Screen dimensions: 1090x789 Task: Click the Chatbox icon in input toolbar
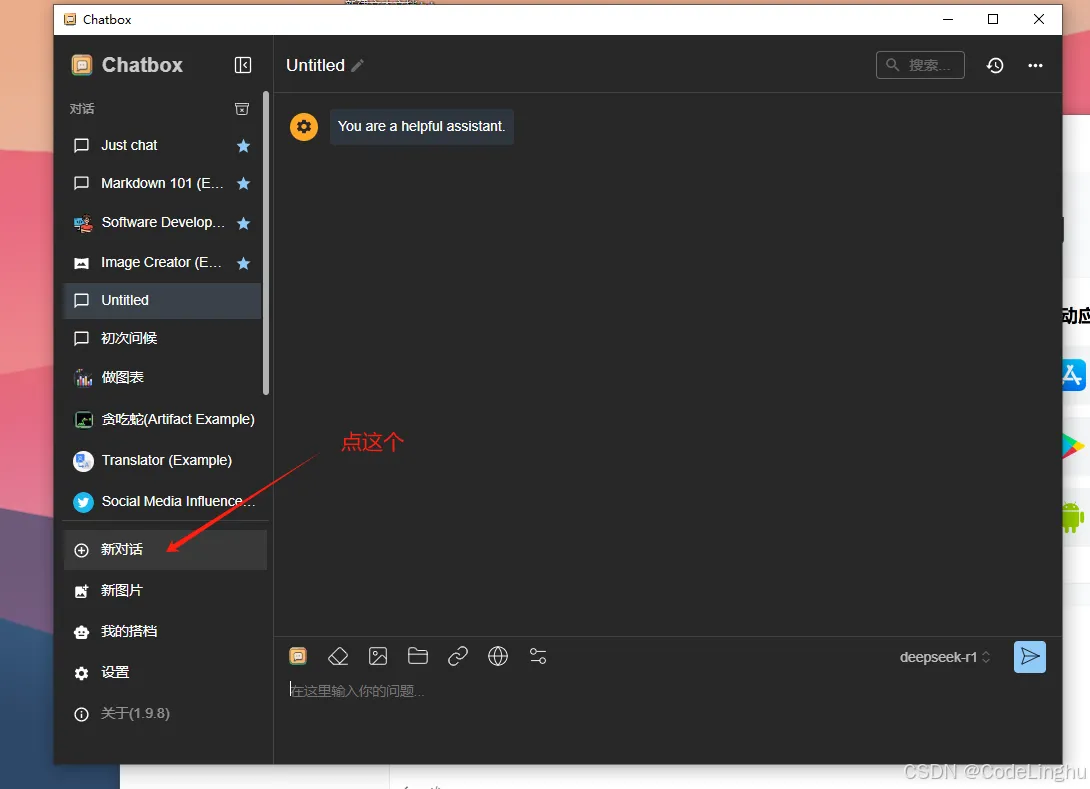pyautogui.click(x=298, y=656)
